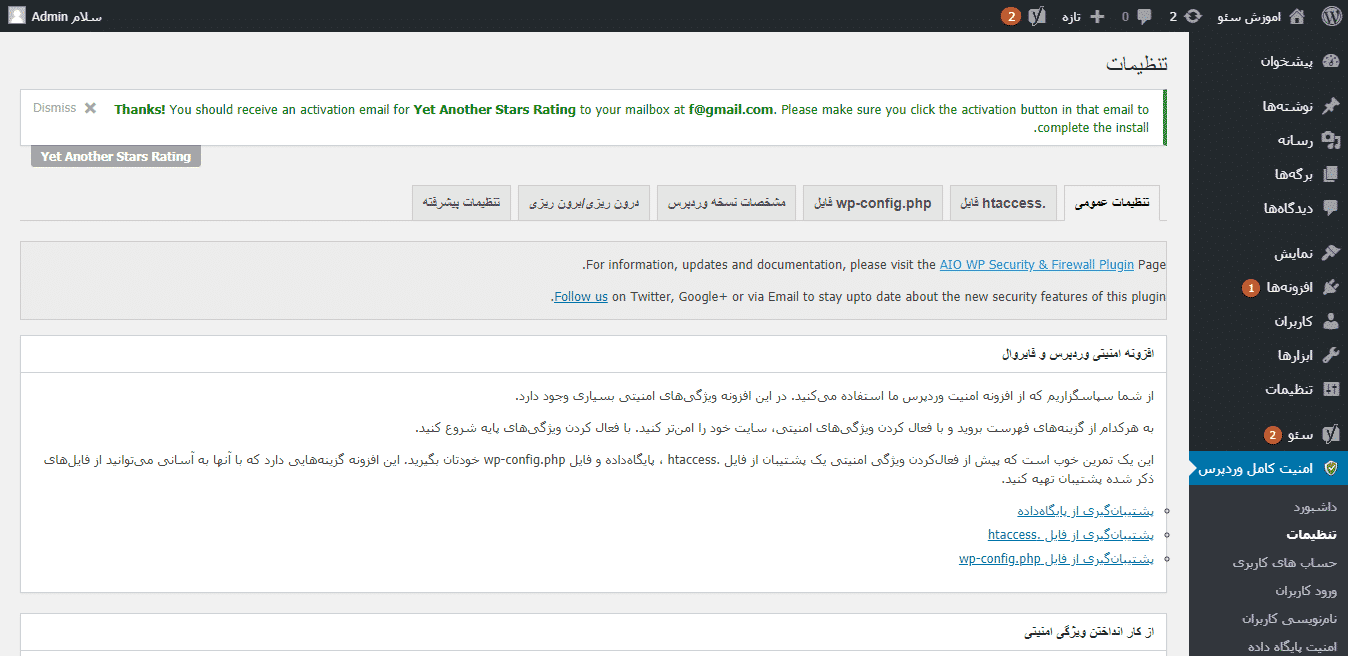Click the pages icon beside برگه‌ها
The image size is (1348, 656).
pos(1330,174)
